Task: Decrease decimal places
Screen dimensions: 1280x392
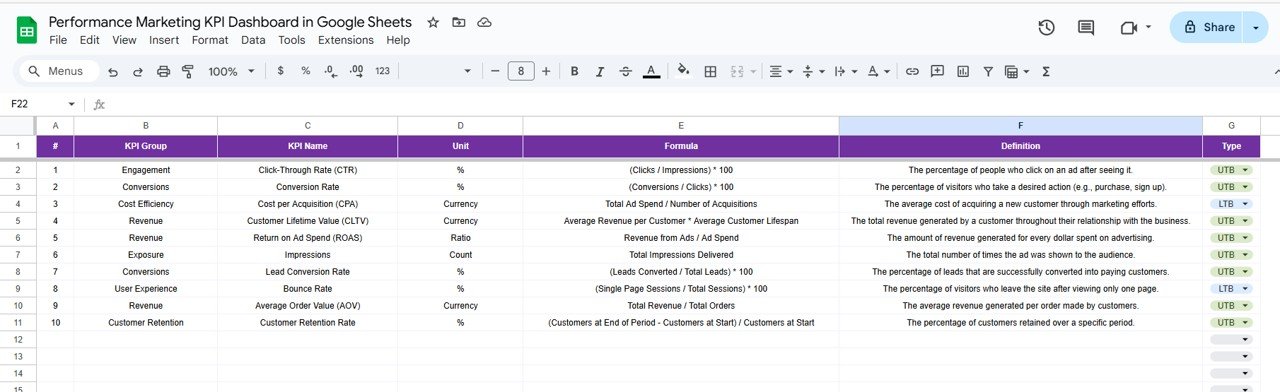Action: pyautogui.click(x=331, y=71)
